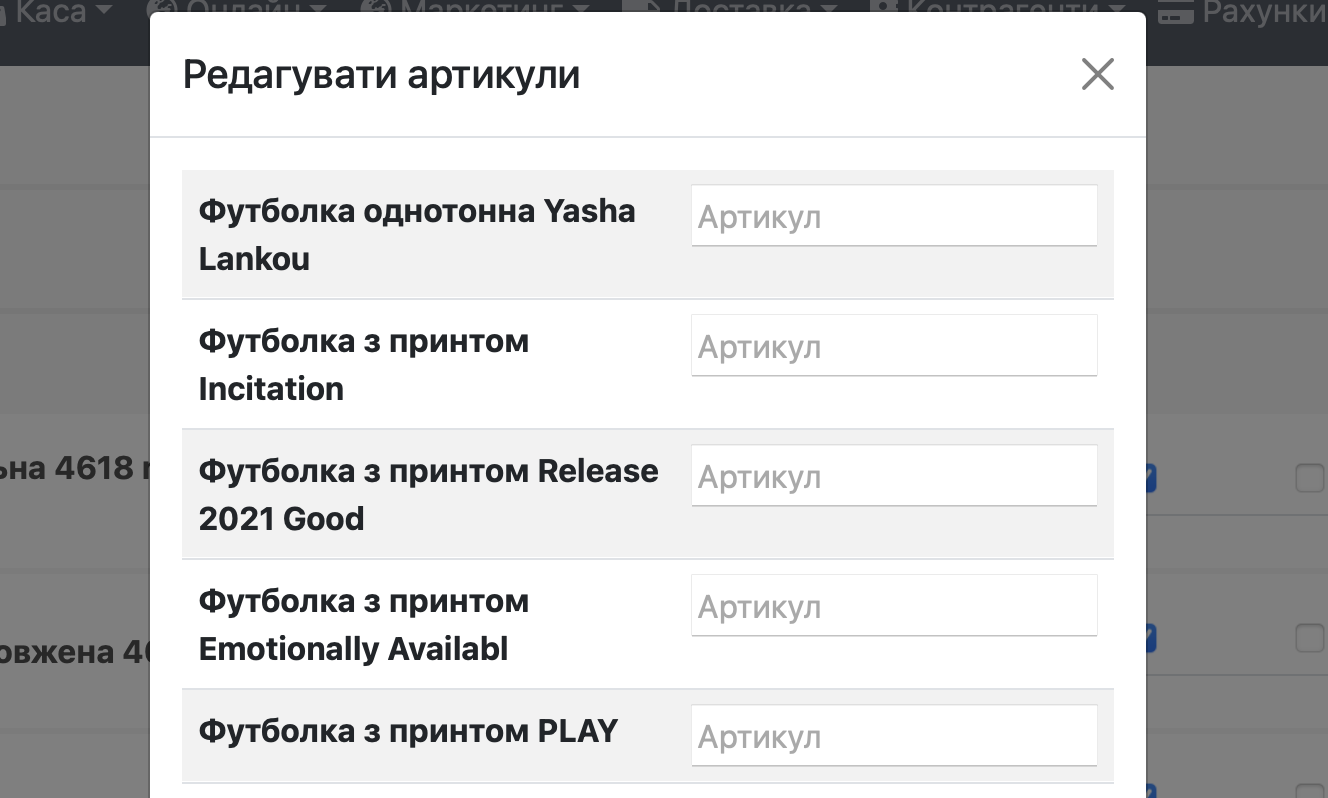
Task: Click Артикул field for PLAY print shirt
Action: click(x=894, y=736)
